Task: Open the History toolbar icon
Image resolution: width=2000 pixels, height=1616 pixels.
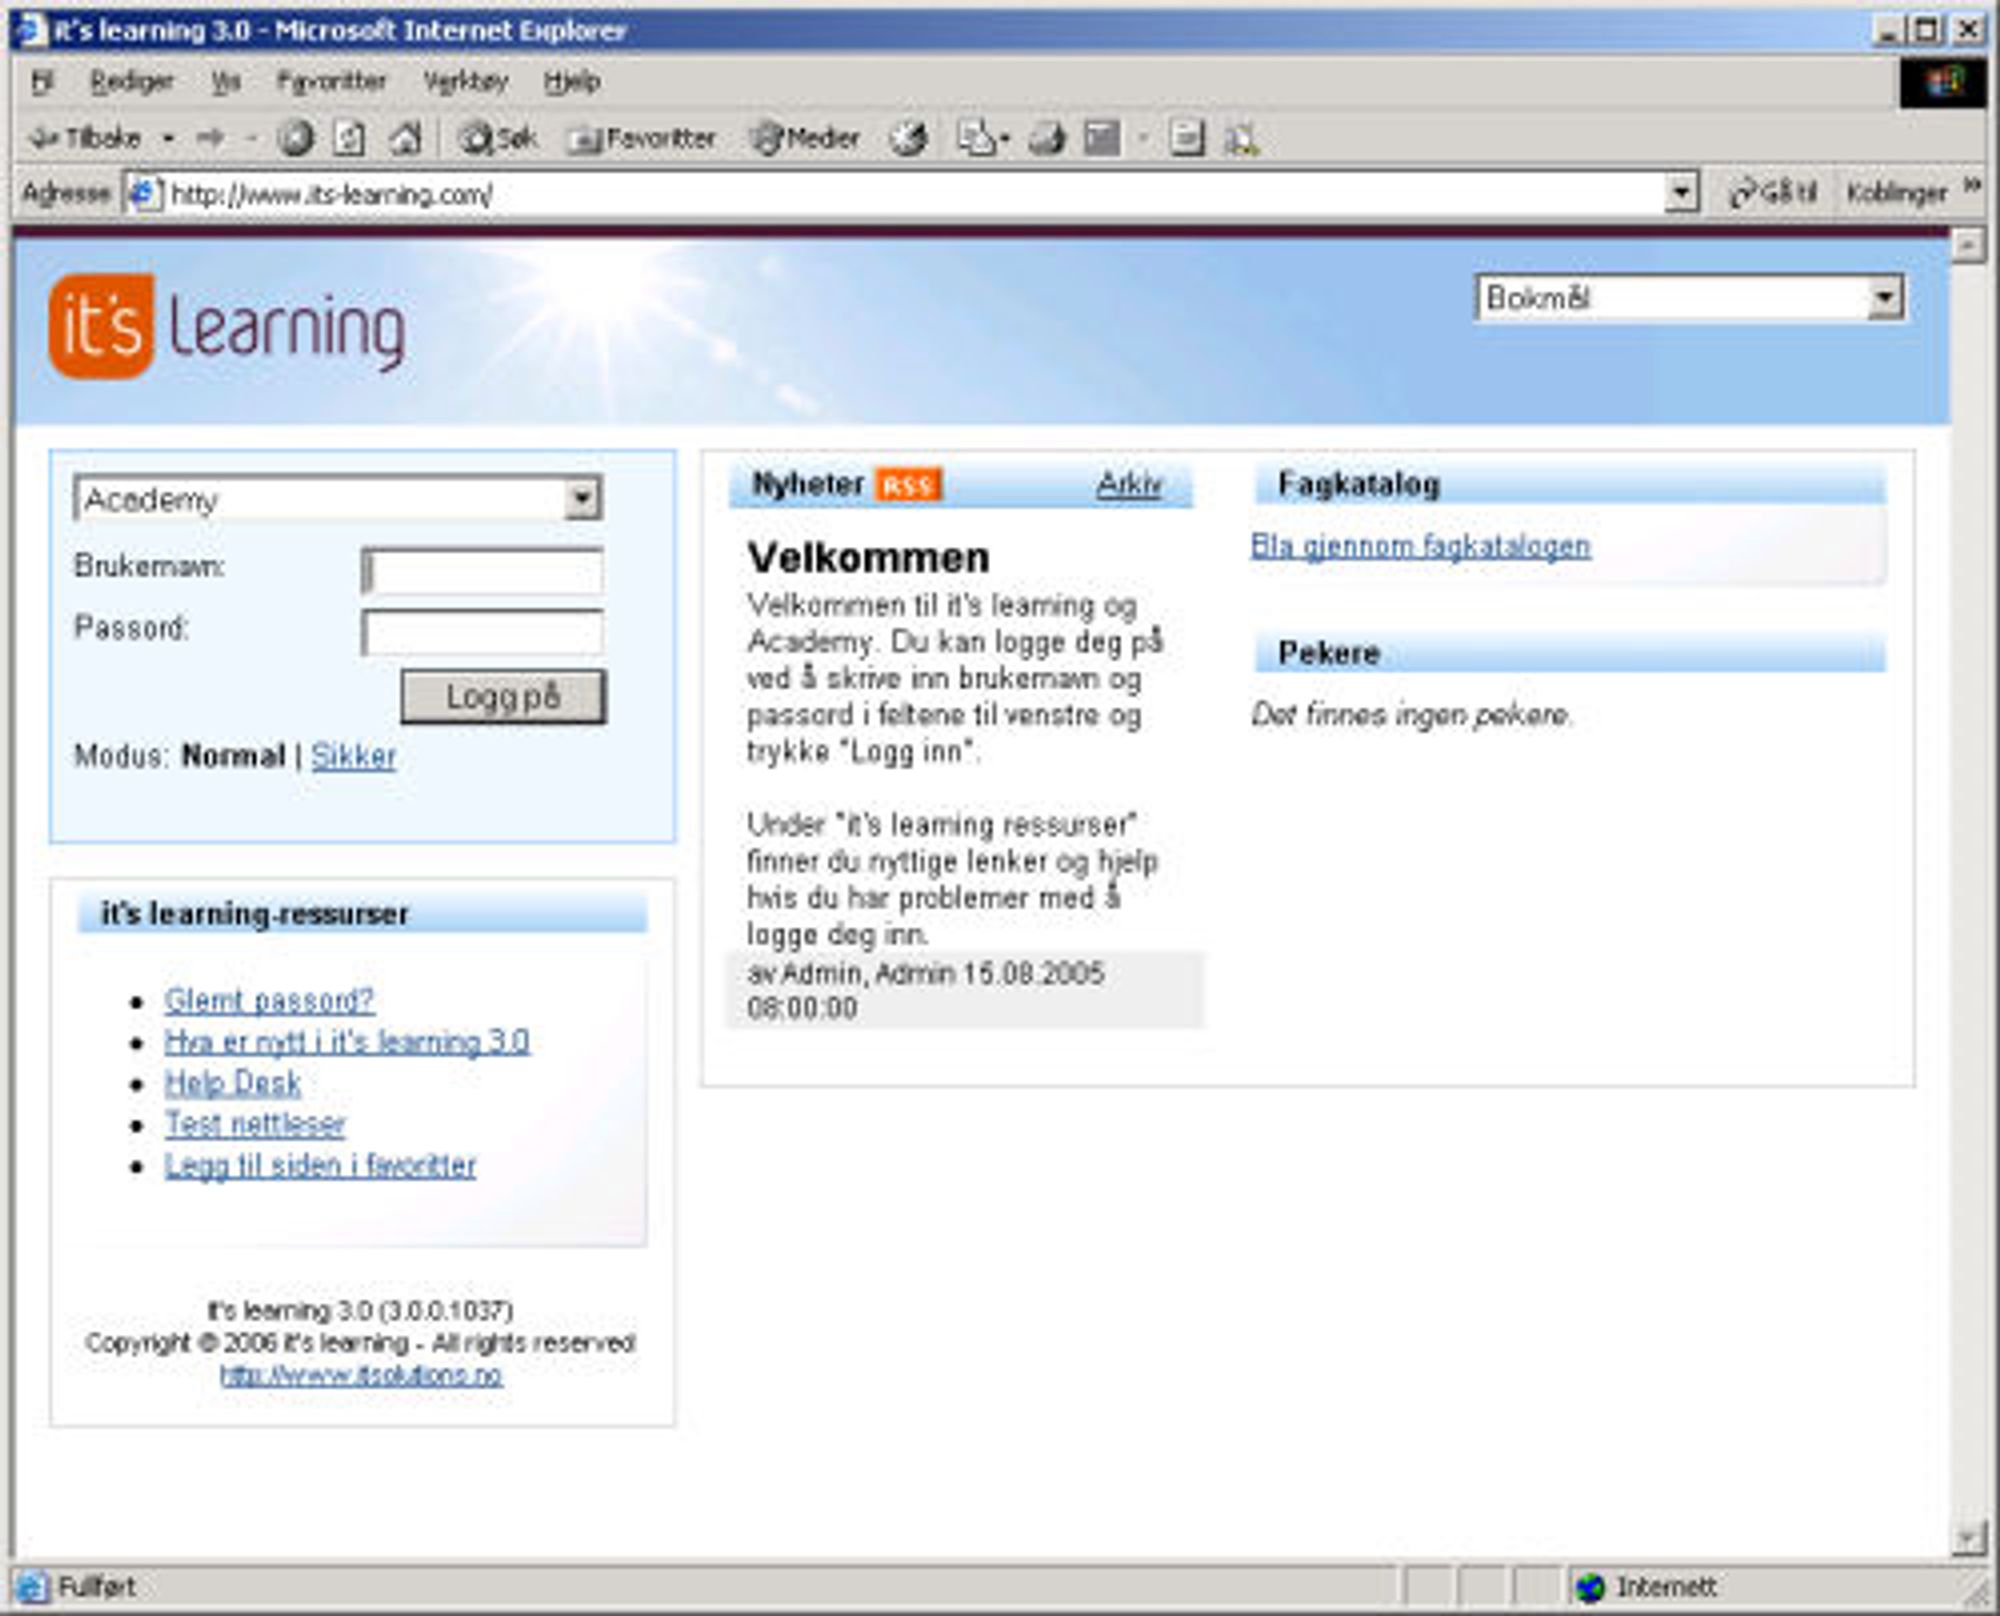Action: pyautogui.click(x=908, y=138)
